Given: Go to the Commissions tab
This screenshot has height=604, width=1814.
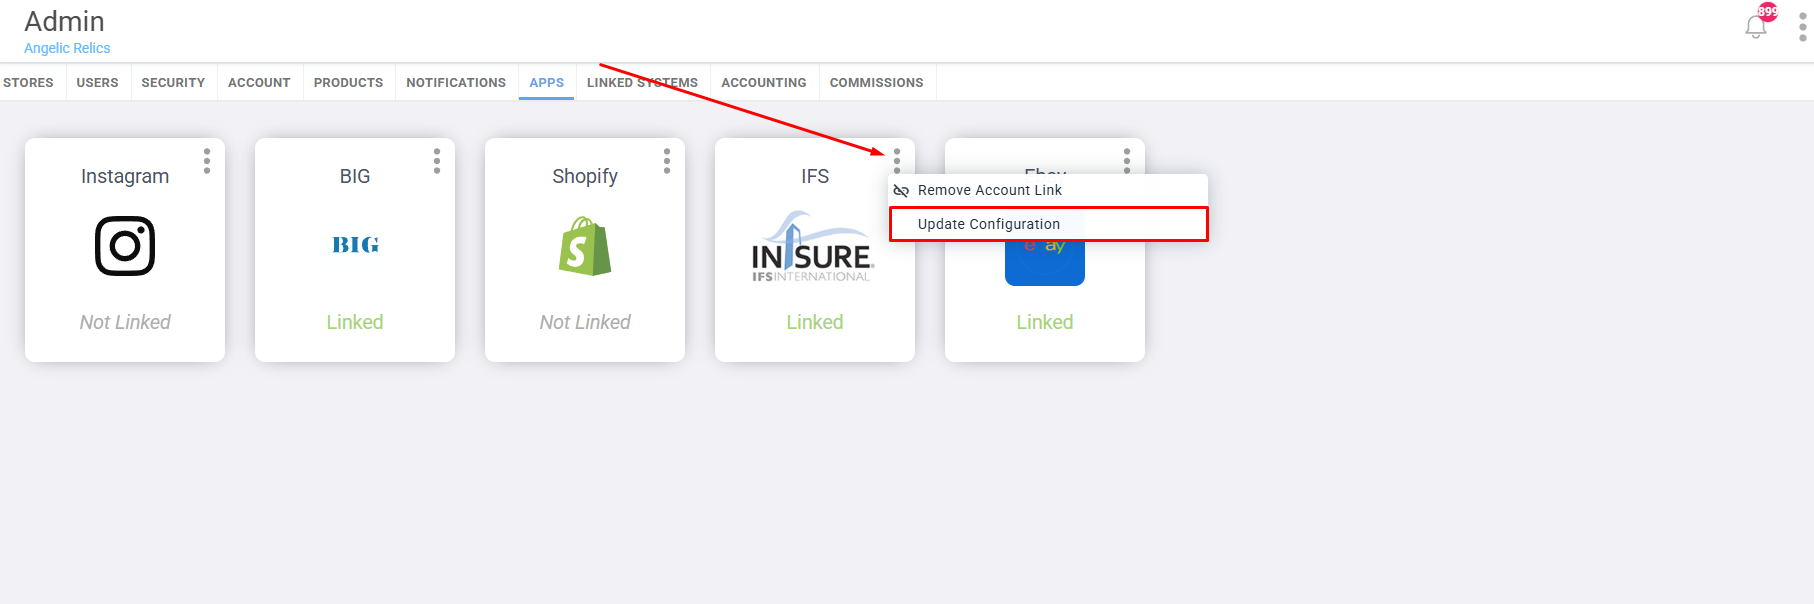Looking at the screenshot, I should [877, 83].
